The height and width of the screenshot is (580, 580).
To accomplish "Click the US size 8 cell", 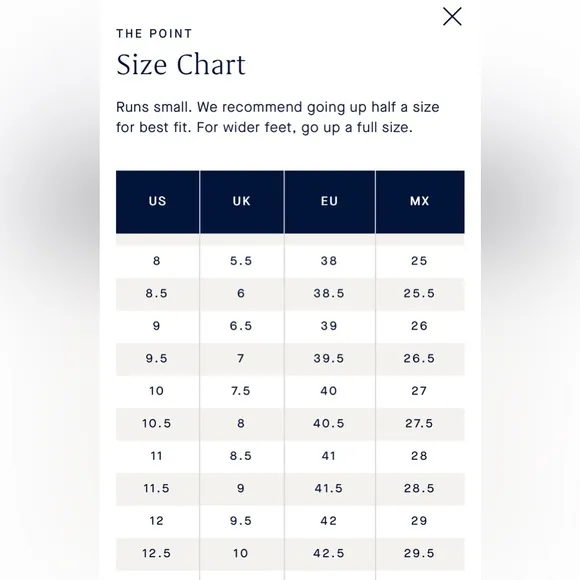I will [x=158, y=261].
